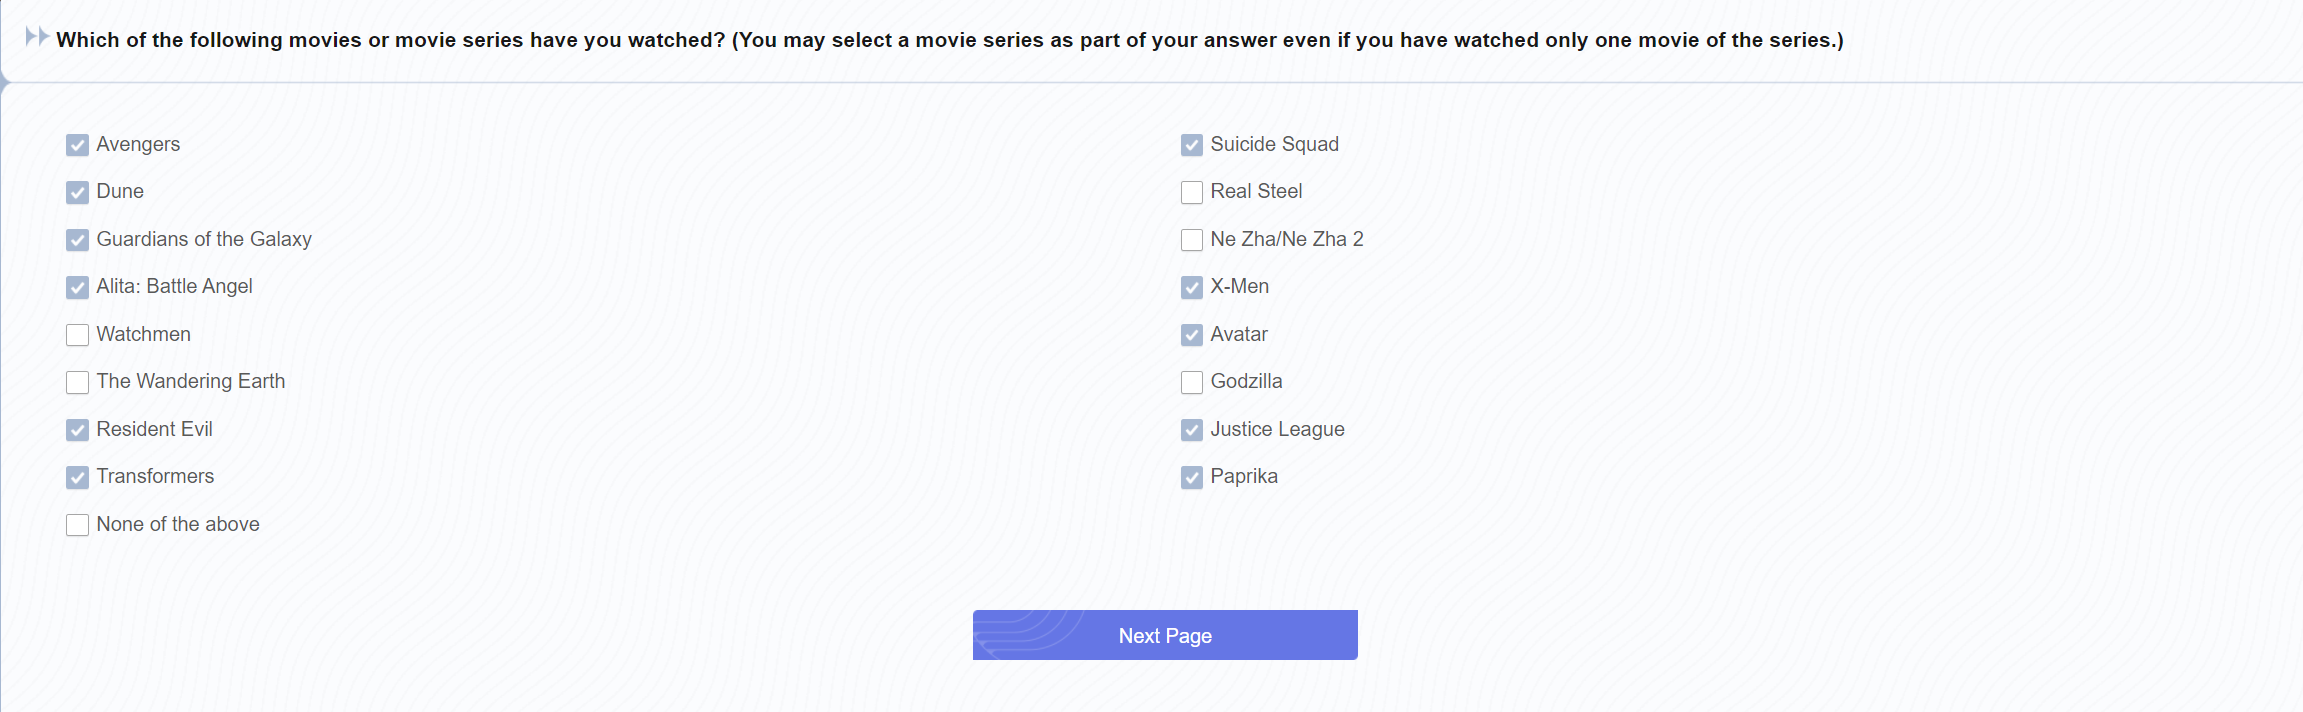Untick the X-Men checkbox
Image resolution: width=2303 pixels, height=712 pixels.
coord(1191,287)
